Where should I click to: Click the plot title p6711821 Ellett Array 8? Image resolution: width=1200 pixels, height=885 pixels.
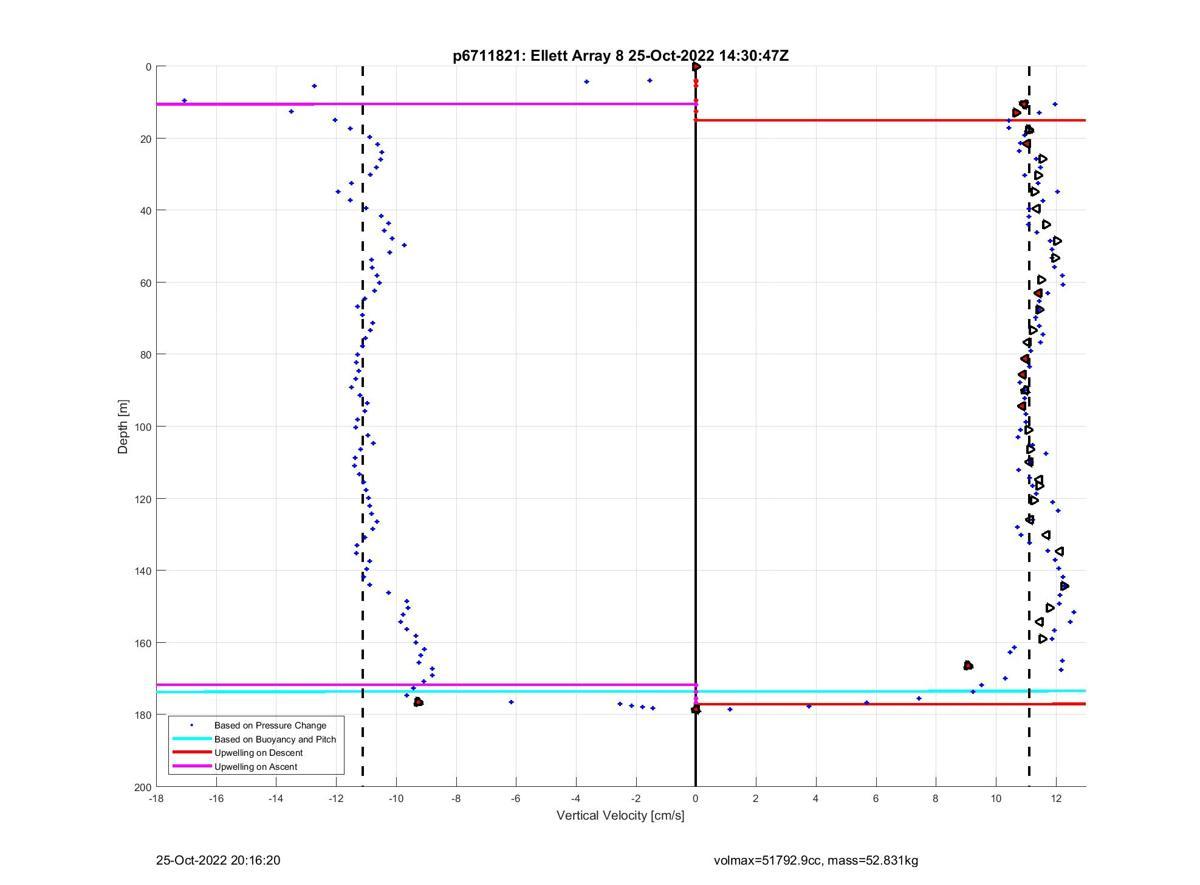[620, 56]
